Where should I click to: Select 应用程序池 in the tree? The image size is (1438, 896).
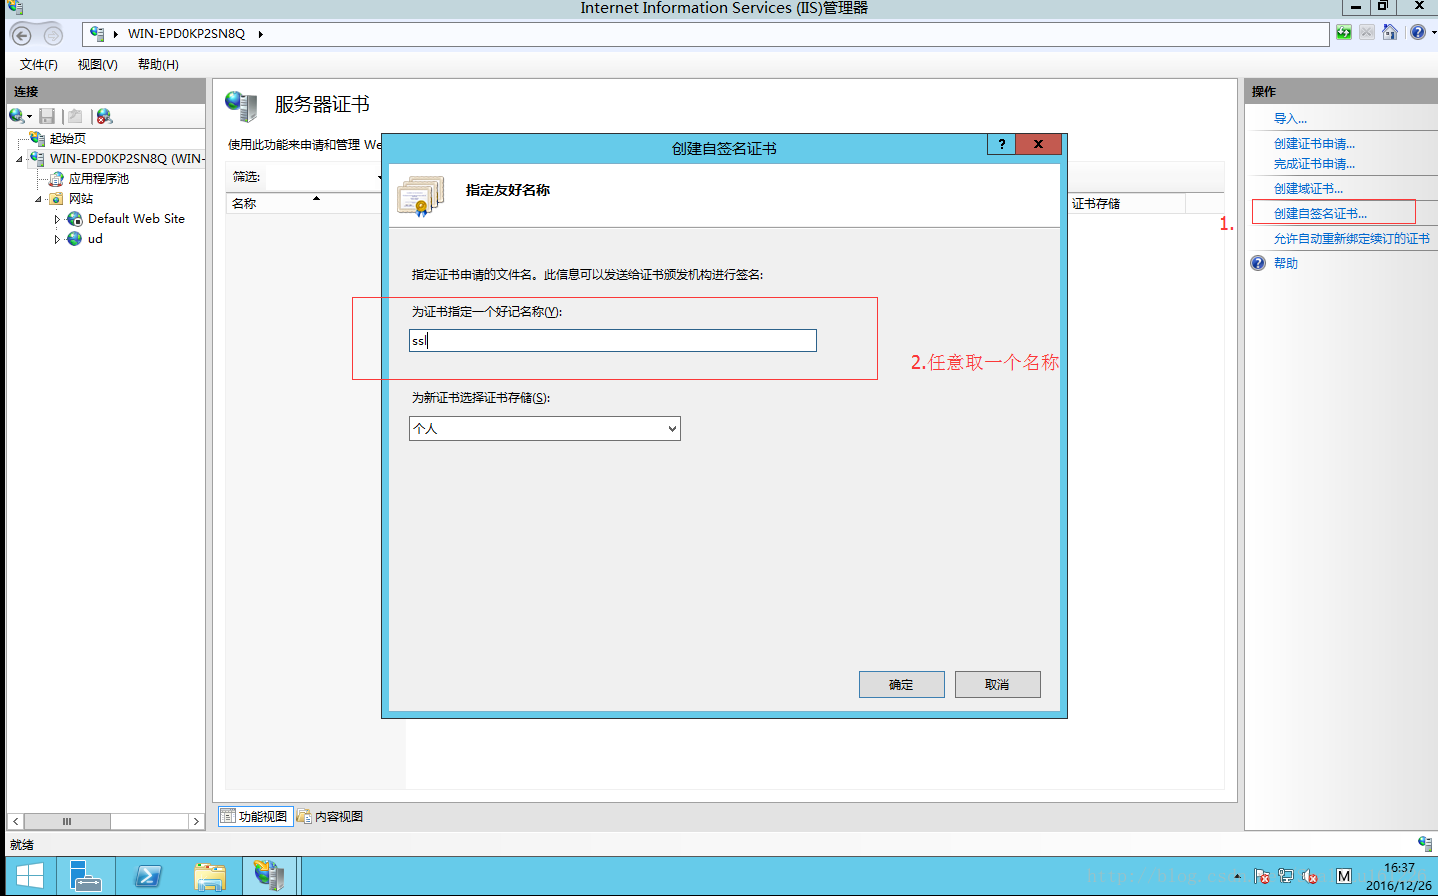coord(98,179)
